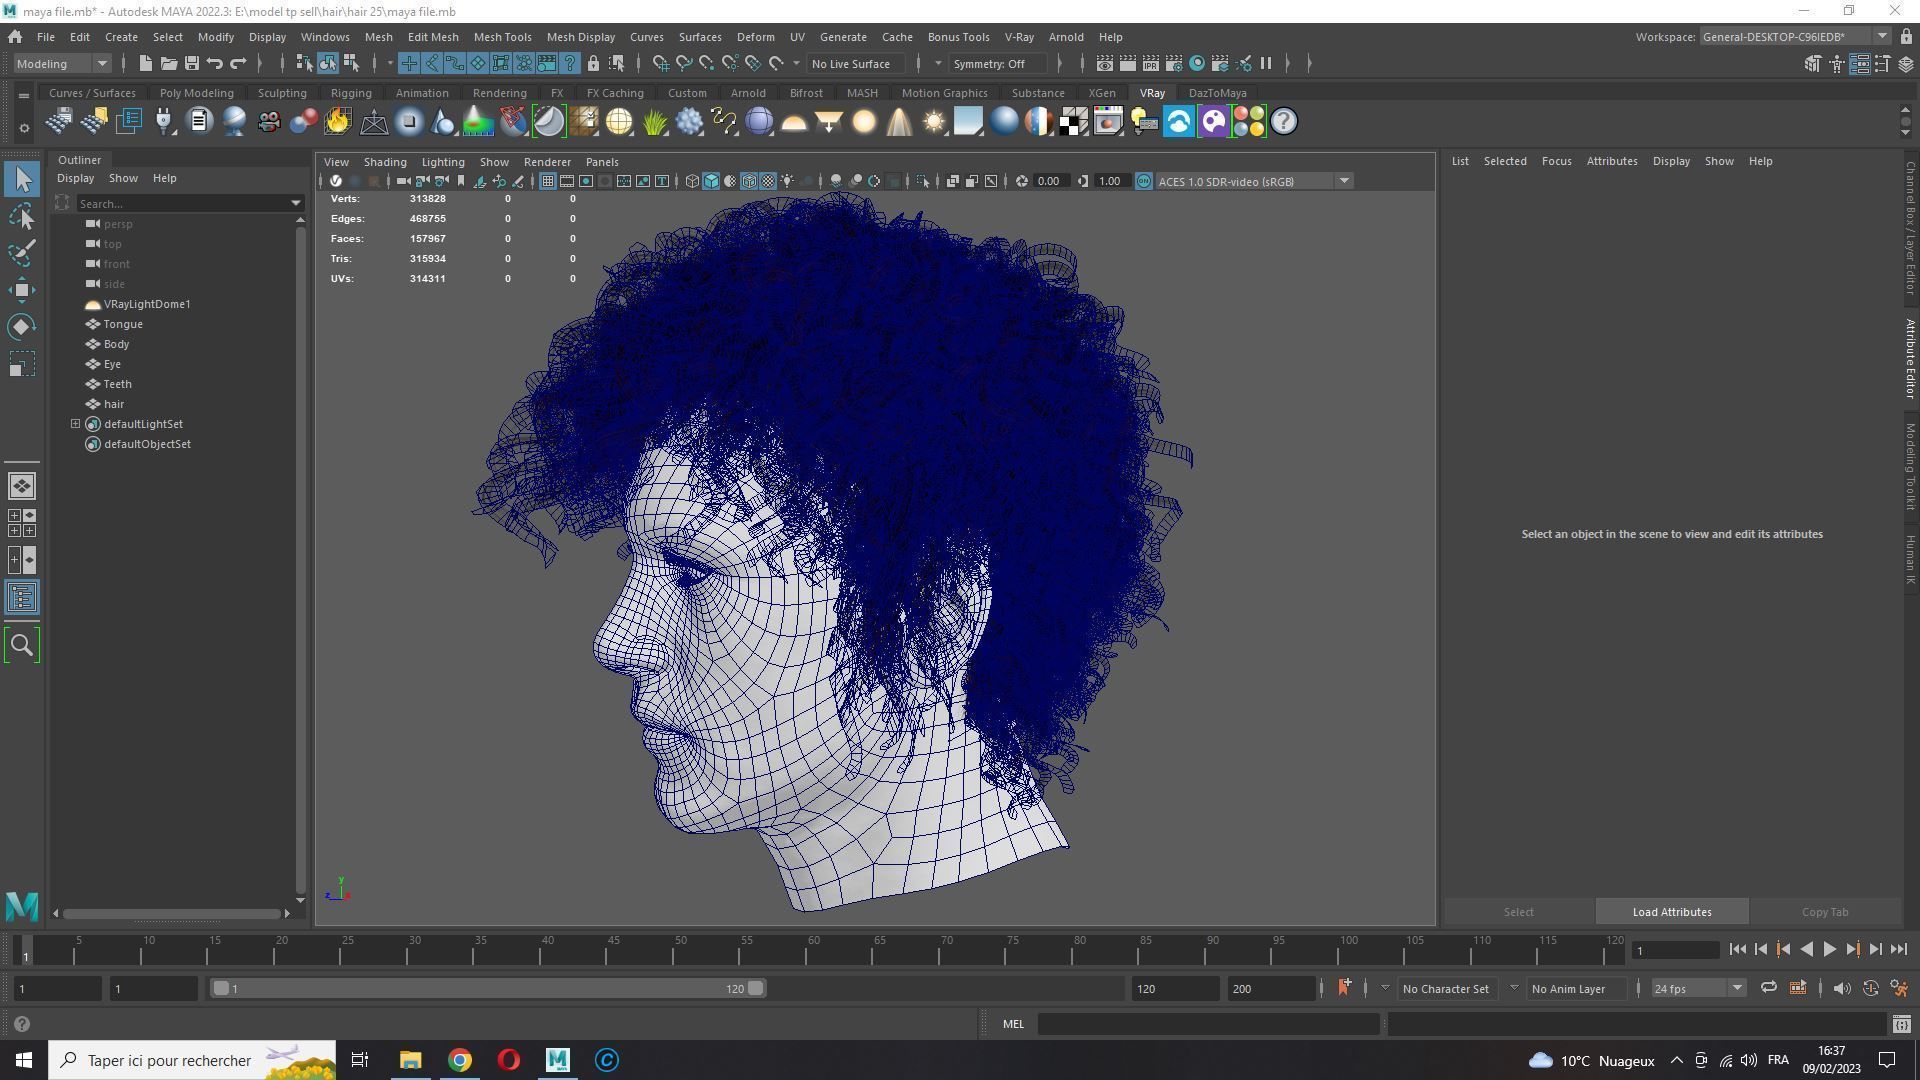Click the Undo arrow icon

(x=214, y=64)
